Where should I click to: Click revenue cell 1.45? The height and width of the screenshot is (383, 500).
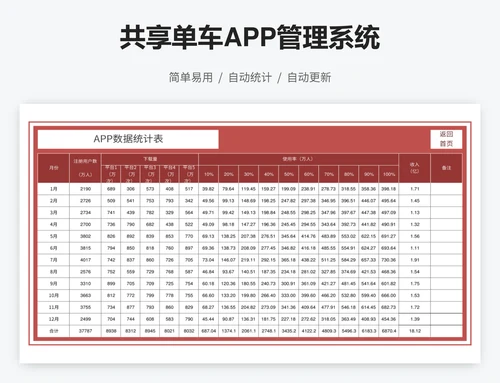pyautogui.click(x=414, y=201)
